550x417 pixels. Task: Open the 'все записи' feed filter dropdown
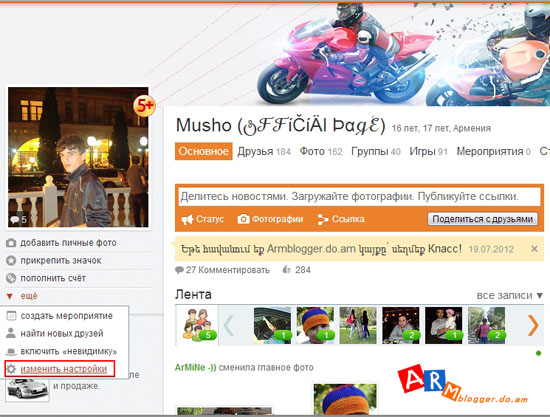[x=510, y=296]
